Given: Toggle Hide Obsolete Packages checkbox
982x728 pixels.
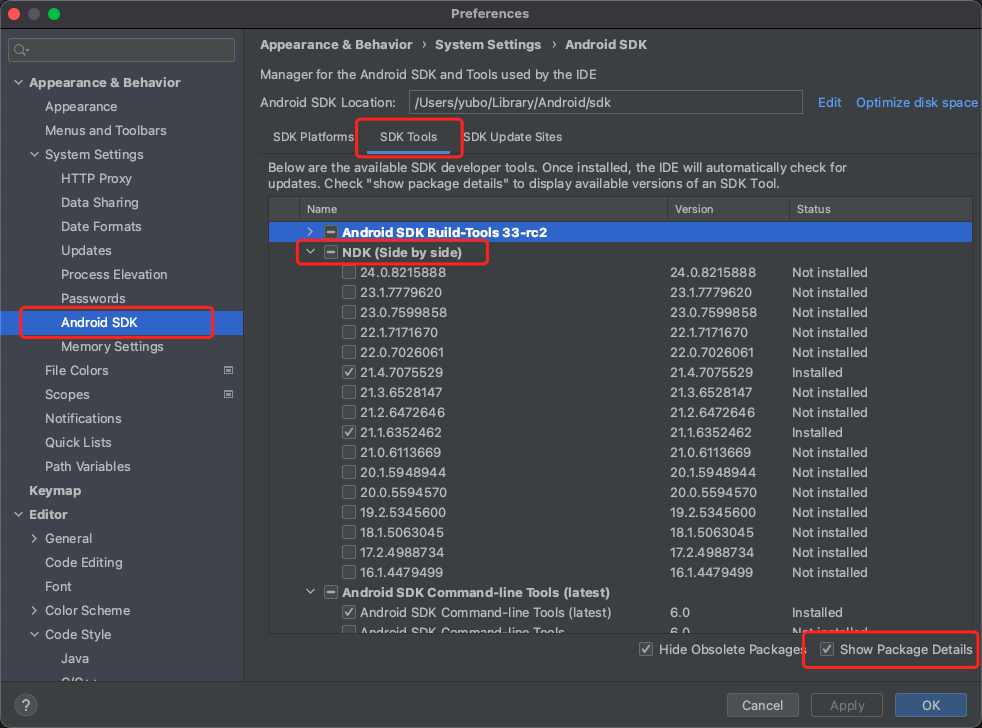Looking at the screenshot, I should click(x=646, y=649).
